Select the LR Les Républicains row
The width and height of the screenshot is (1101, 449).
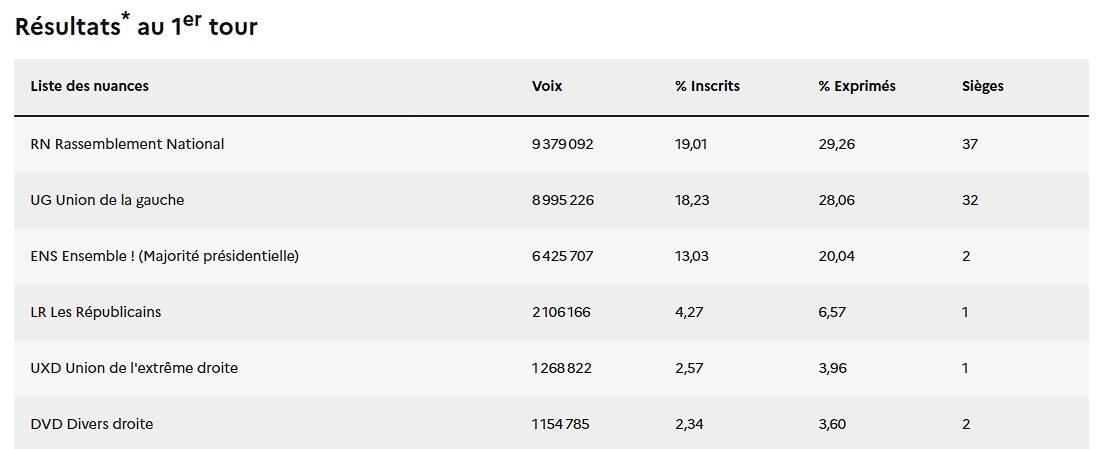(96, 312)
